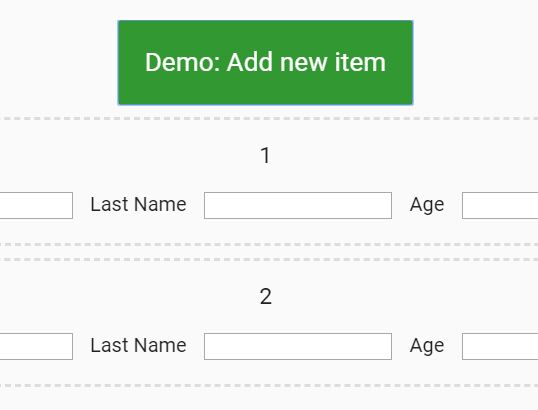Select the cut-off field left of item 1's Last Name

click(36, 205)
